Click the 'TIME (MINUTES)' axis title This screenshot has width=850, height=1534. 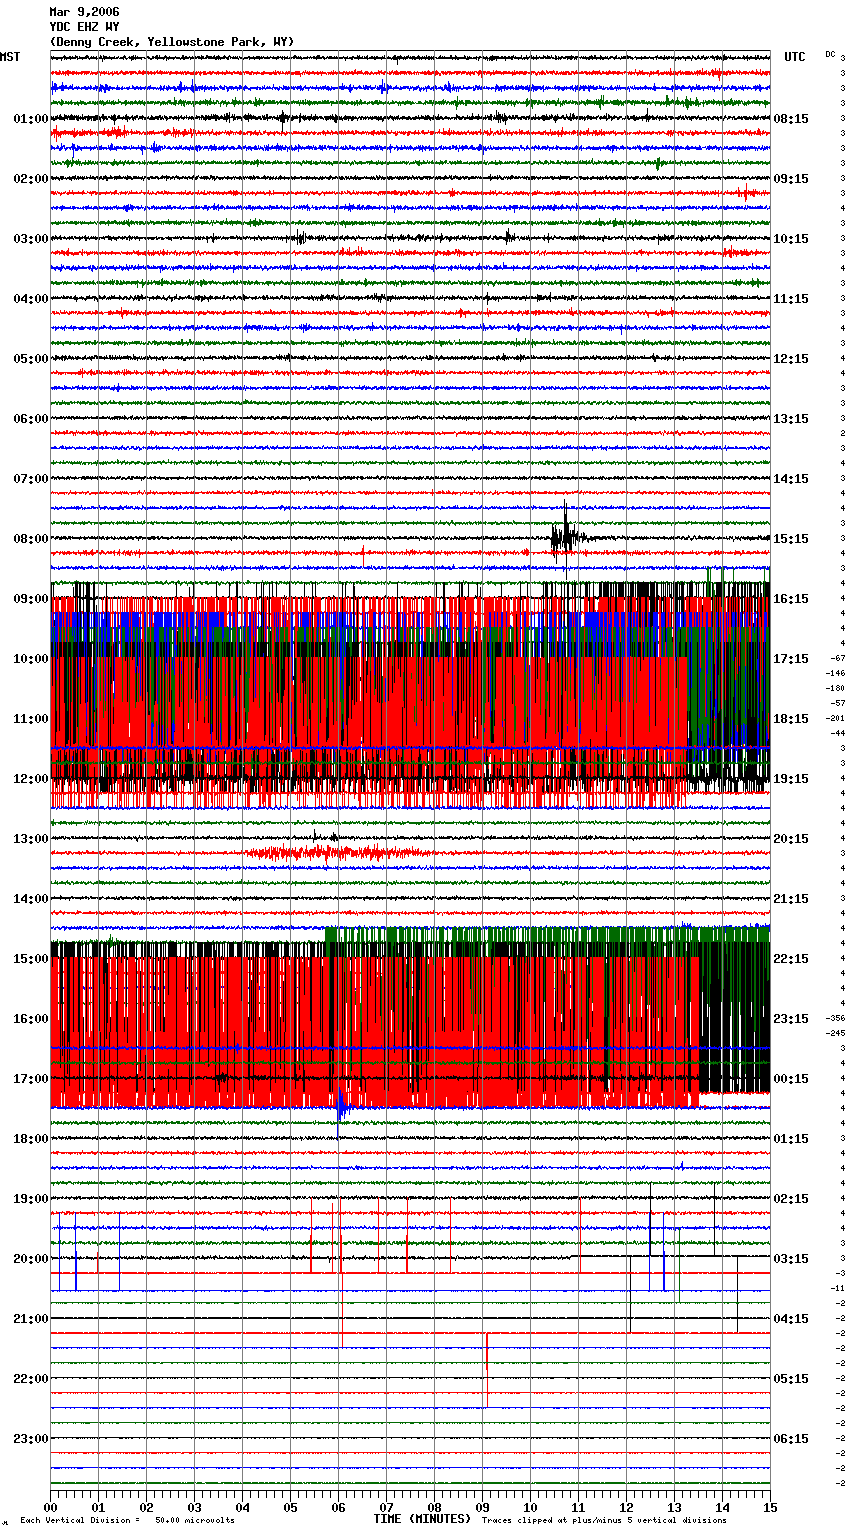coord(422,1519)
